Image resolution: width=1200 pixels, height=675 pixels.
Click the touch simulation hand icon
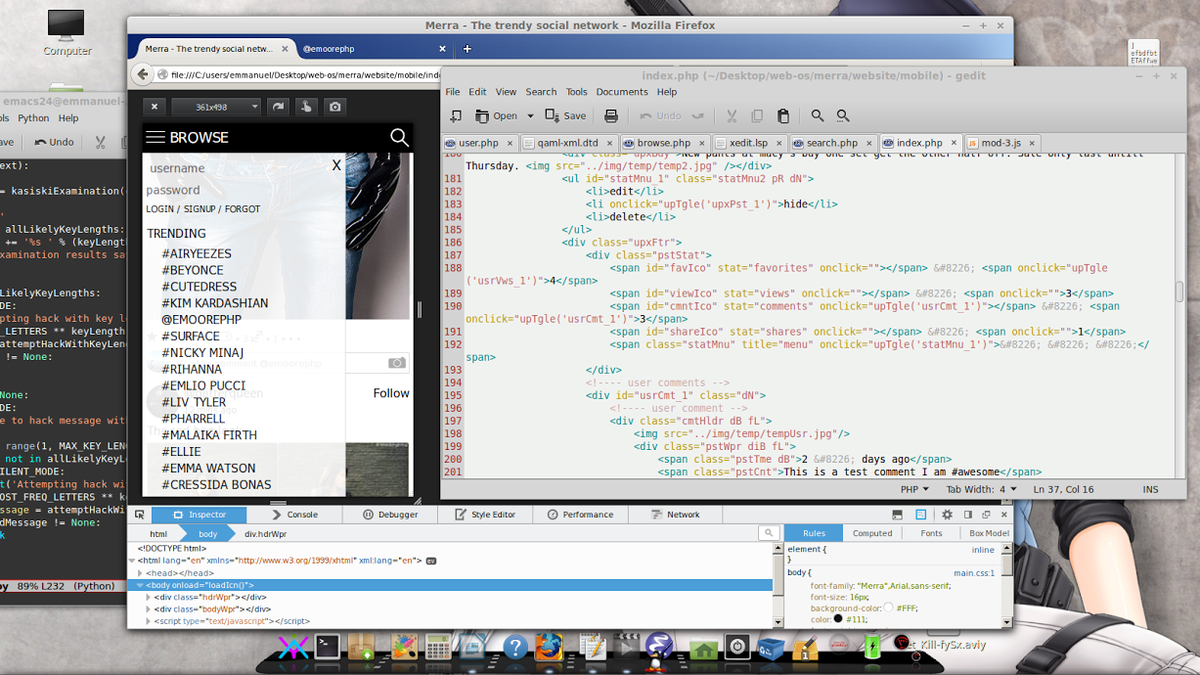307,106
